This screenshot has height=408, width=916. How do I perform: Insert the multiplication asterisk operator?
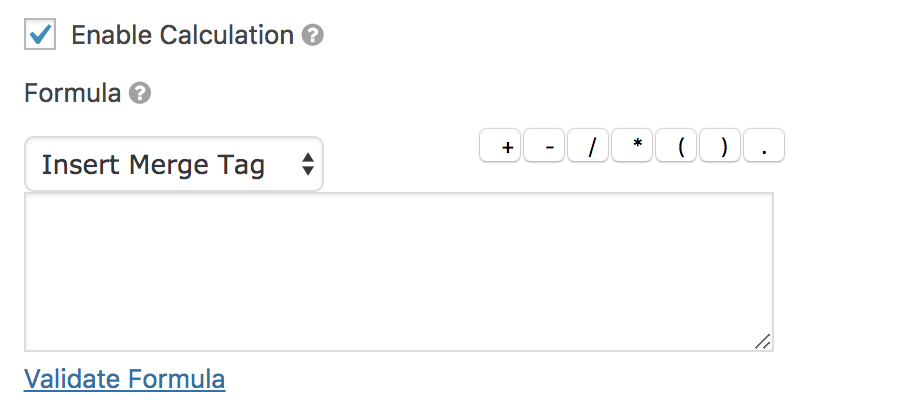632,146
